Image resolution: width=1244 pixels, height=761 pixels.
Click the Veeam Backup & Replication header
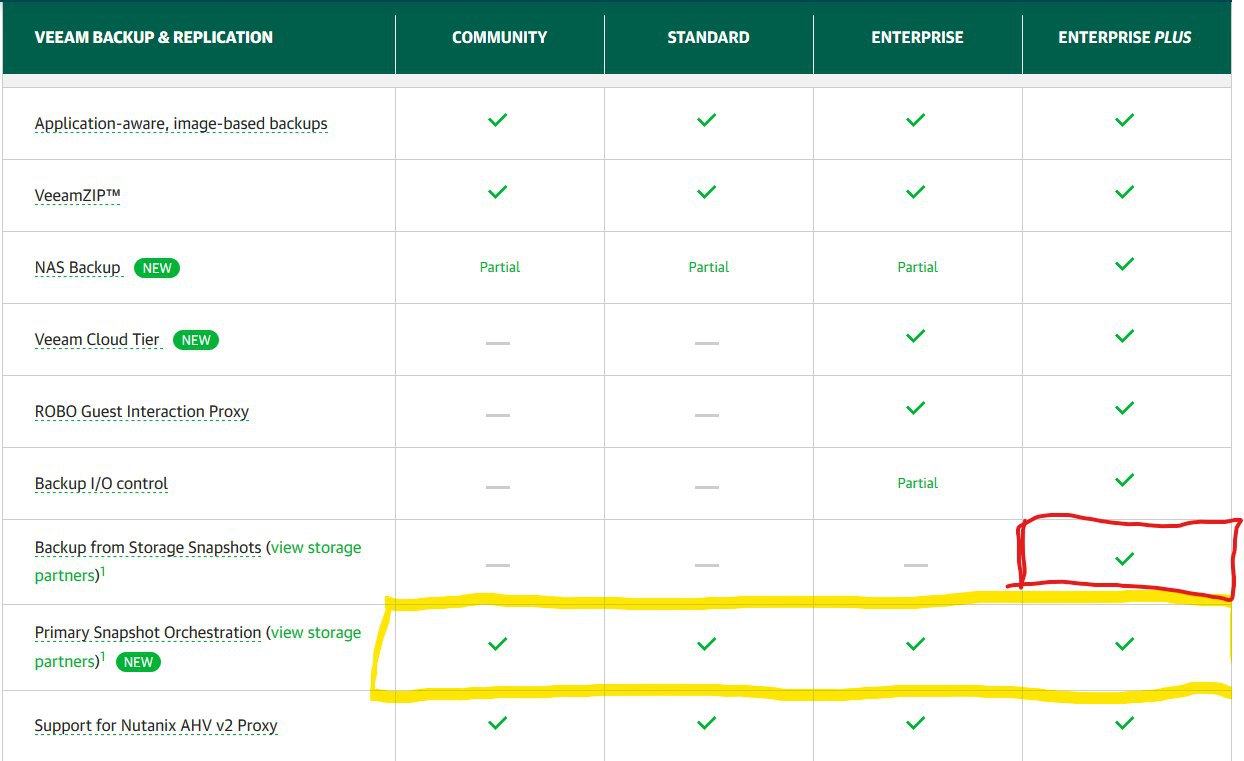pos(154,38)
